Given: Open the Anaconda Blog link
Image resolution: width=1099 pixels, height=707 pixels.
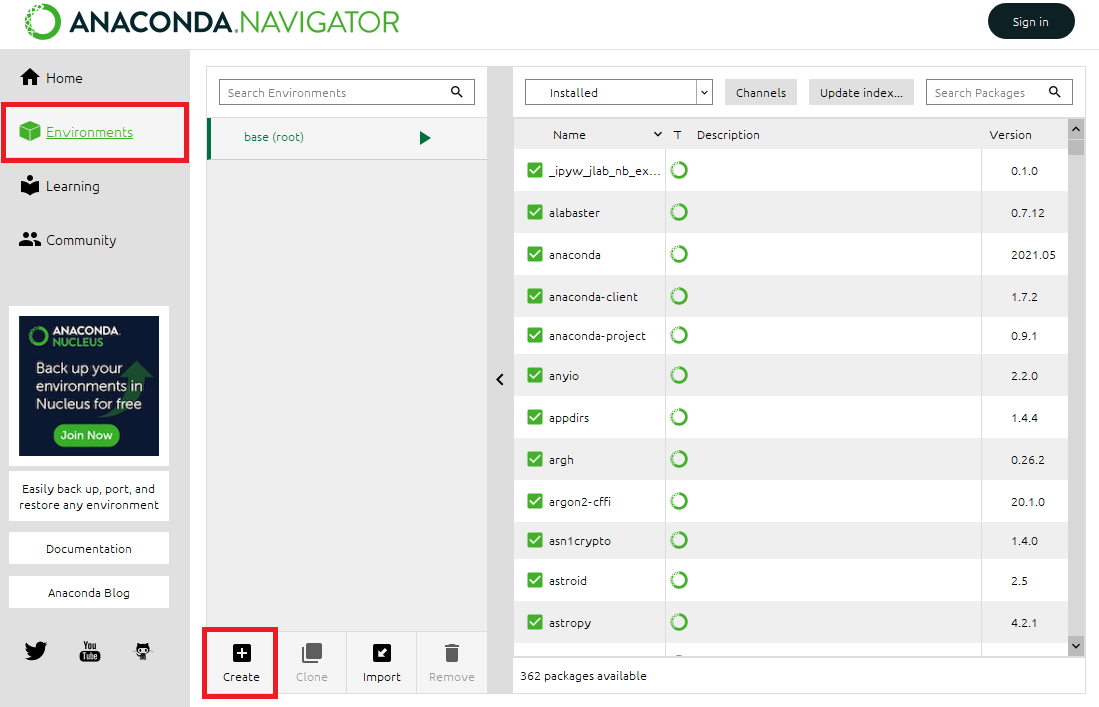Looking at the screenshot, I should coord(89,592).
